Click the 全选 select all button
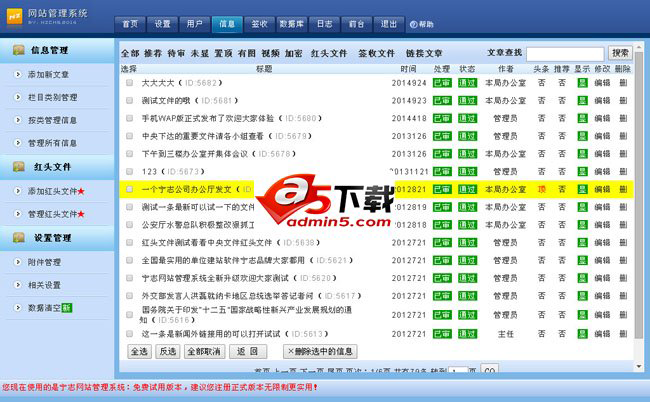Screen dimensions: 650x402 139,351
